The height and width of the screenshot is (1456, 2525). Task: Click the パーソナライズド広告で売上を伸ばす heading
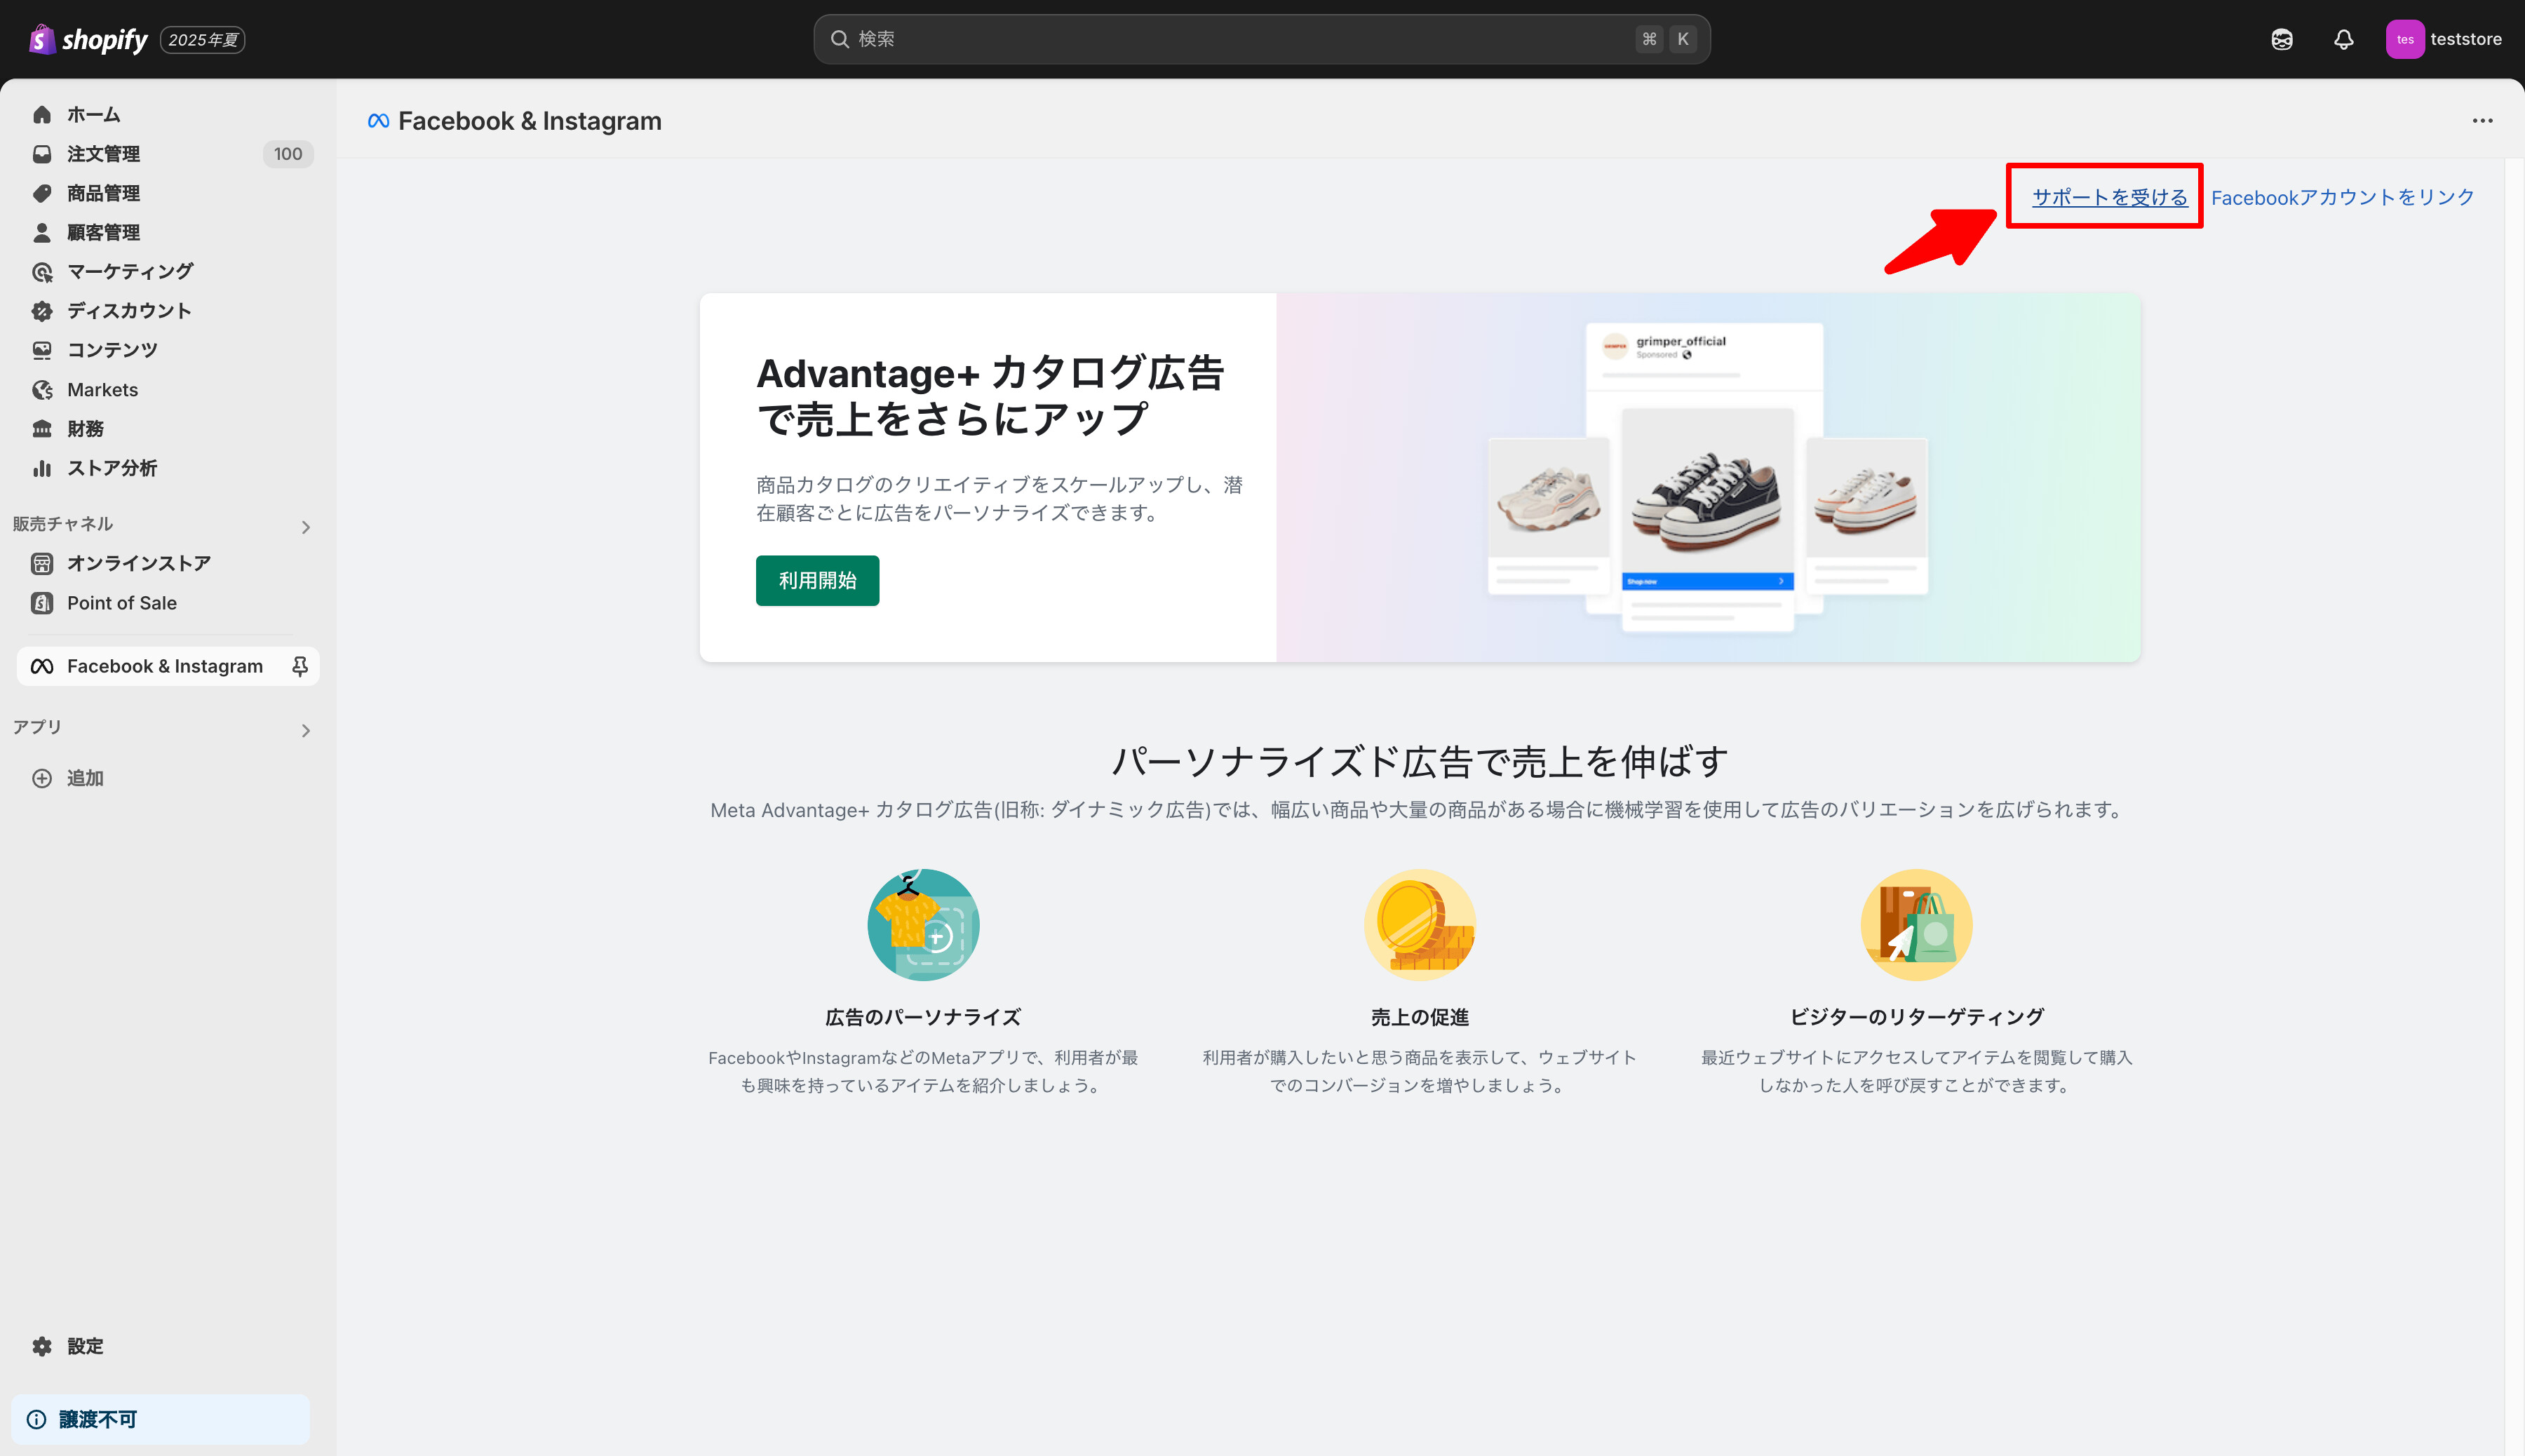point(1420,761)
